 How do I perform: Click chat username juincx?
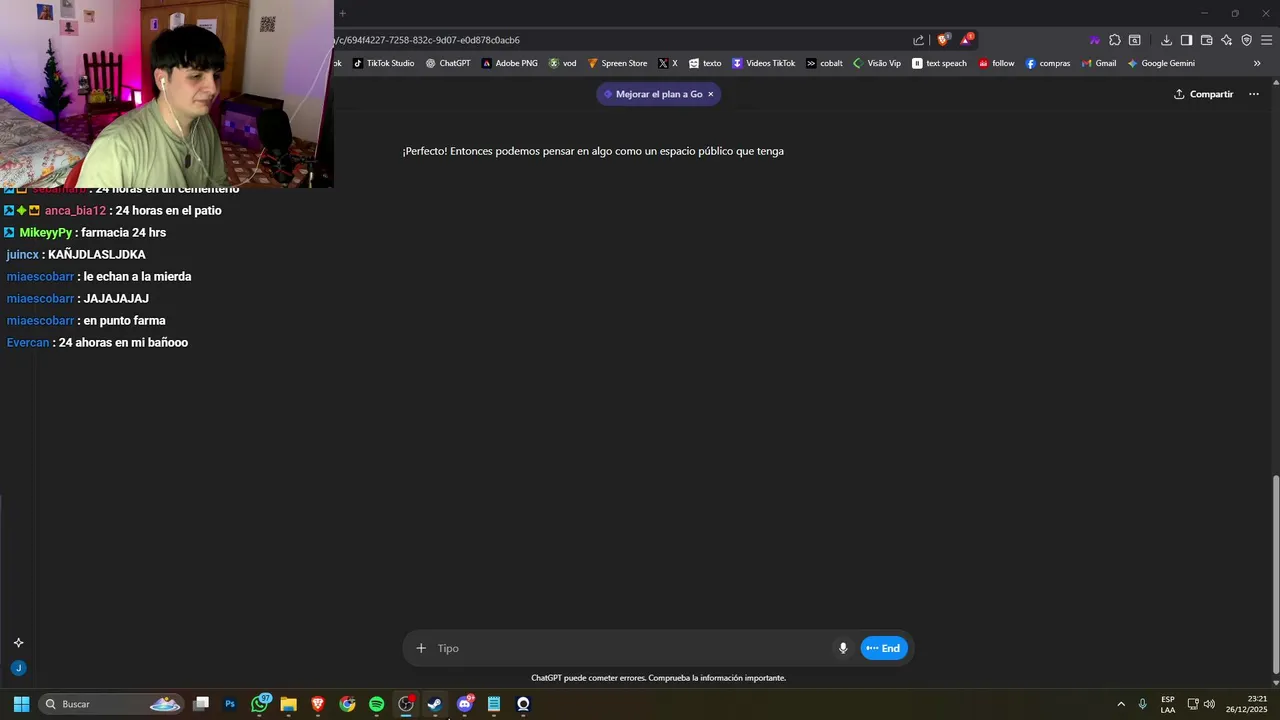point(23,255)
